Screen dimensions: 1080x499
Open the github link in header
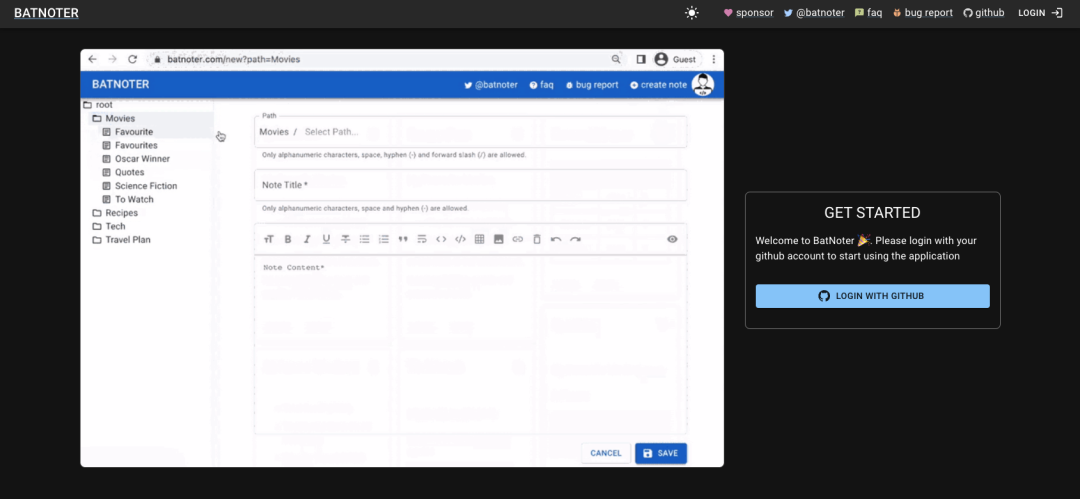point(984,12)
